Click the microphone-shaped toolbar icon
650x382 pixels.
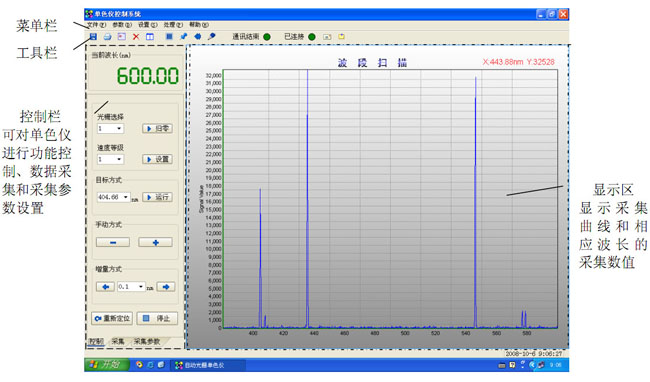click(x=211, y=36)
